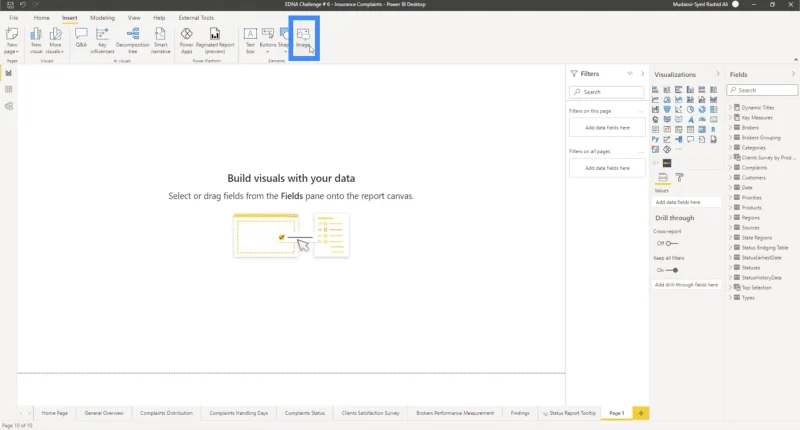The height and width of the screenshot is (430, 800).
Task: Click the Image button in the ribbon
Action: coord(303,38)
